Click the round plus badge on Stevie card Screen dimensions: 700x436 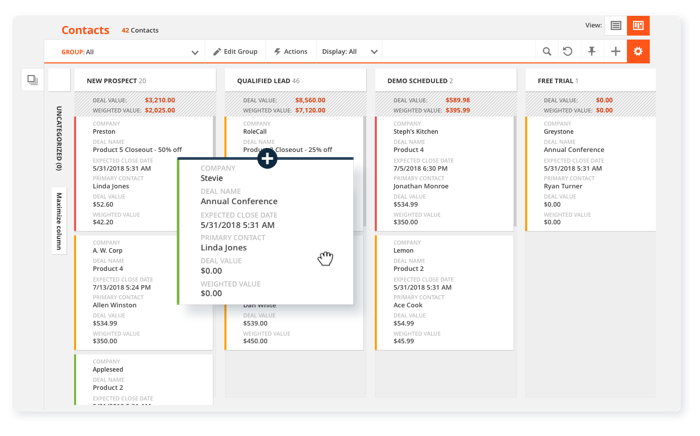(x=267, y=158)
